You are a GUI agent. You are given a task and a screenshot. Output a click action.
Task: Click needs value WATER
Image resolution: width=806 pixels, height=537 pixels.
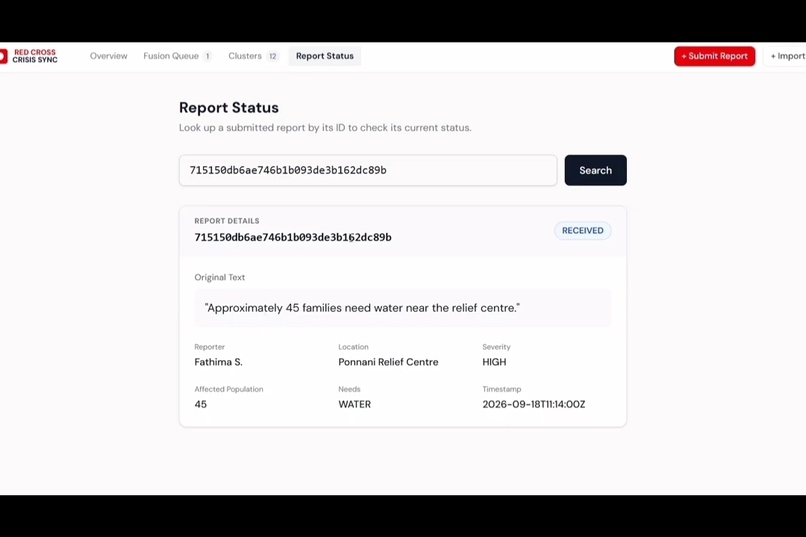(x=355, y=404)
